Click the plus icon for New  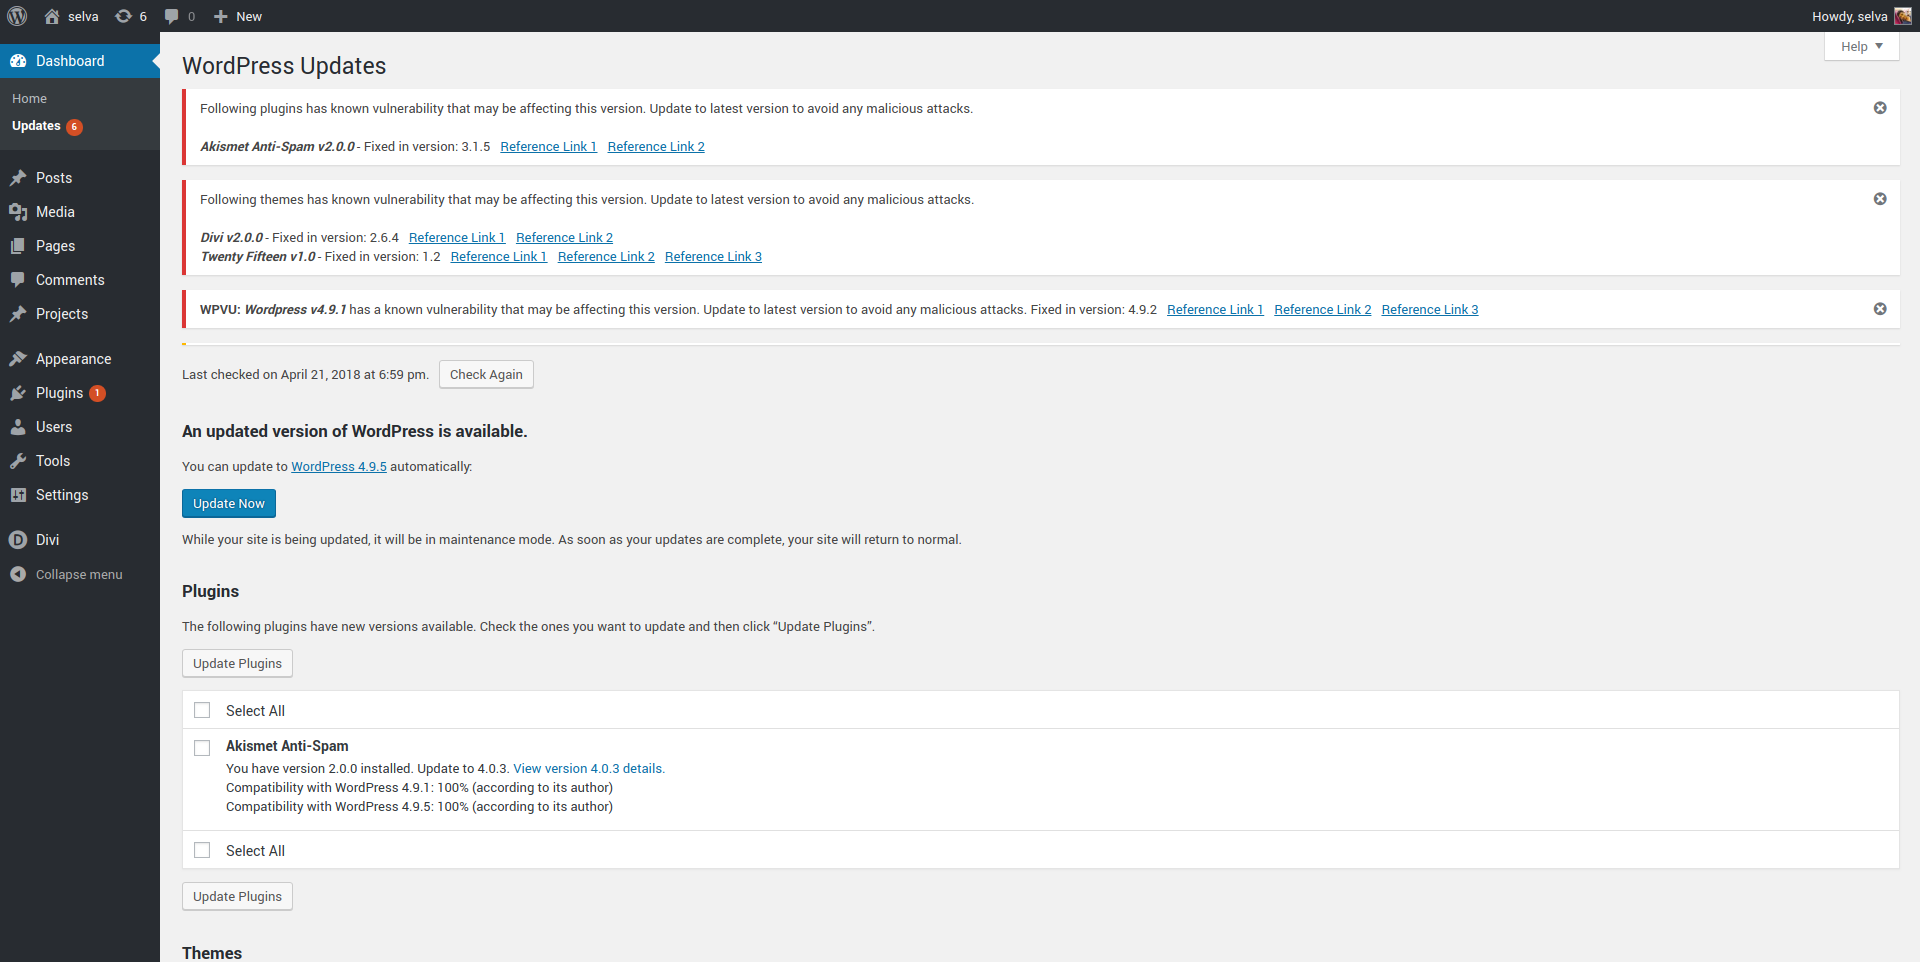tap(221, 16)
